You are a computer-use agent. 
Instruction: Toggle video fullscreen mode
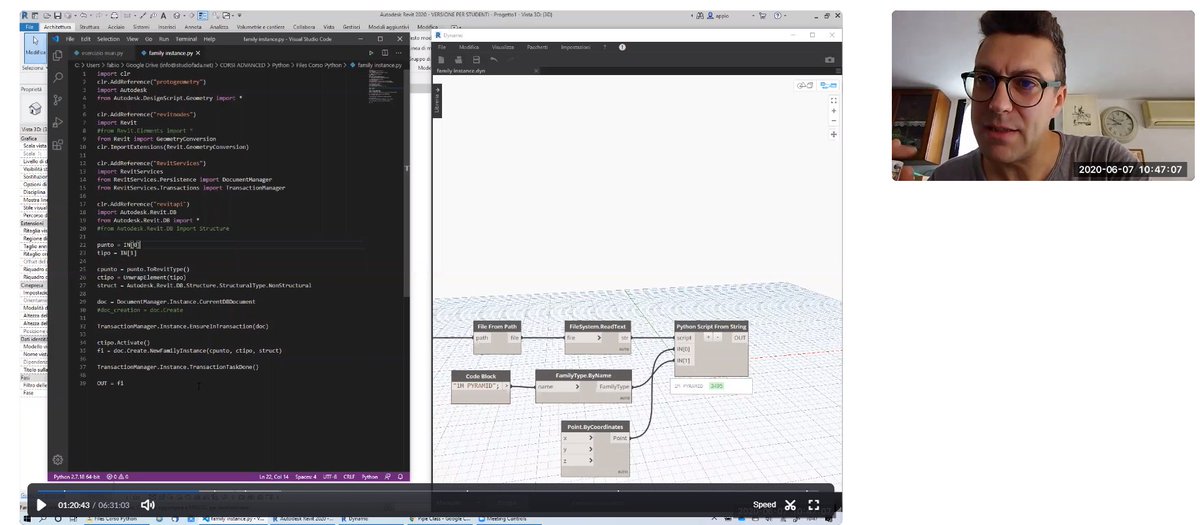point(813,505)
